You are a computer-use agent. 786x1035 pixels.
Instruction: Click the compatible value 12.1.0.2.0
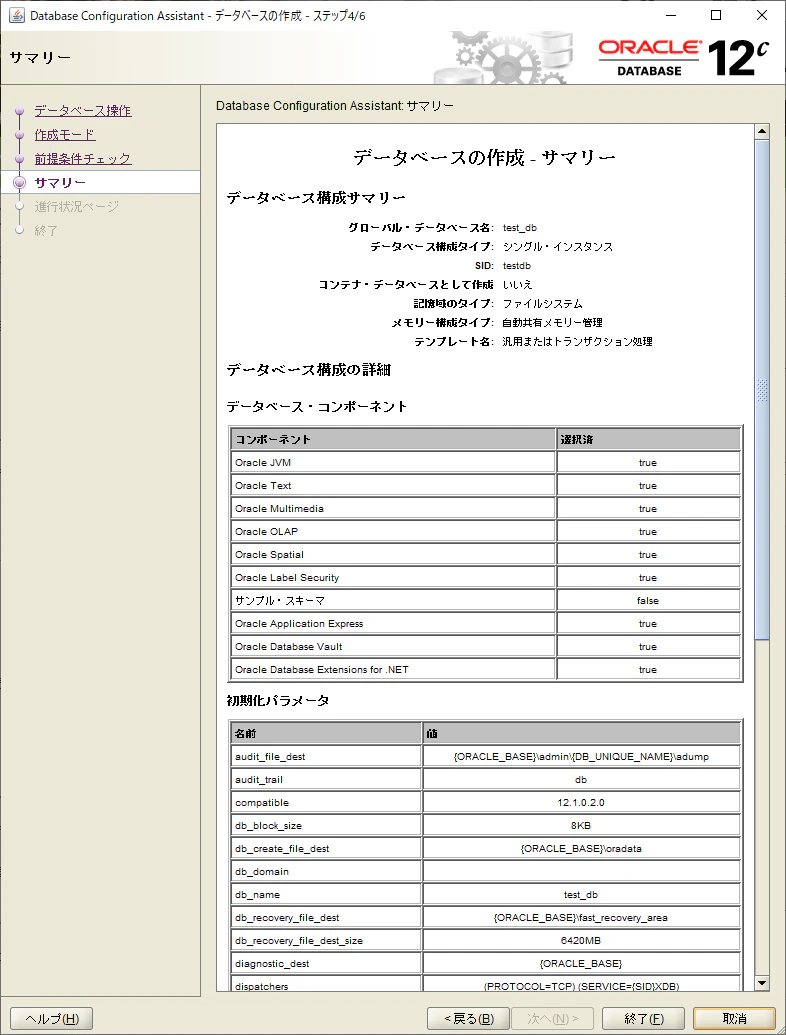pyautogui.click(x=581, y=803)
